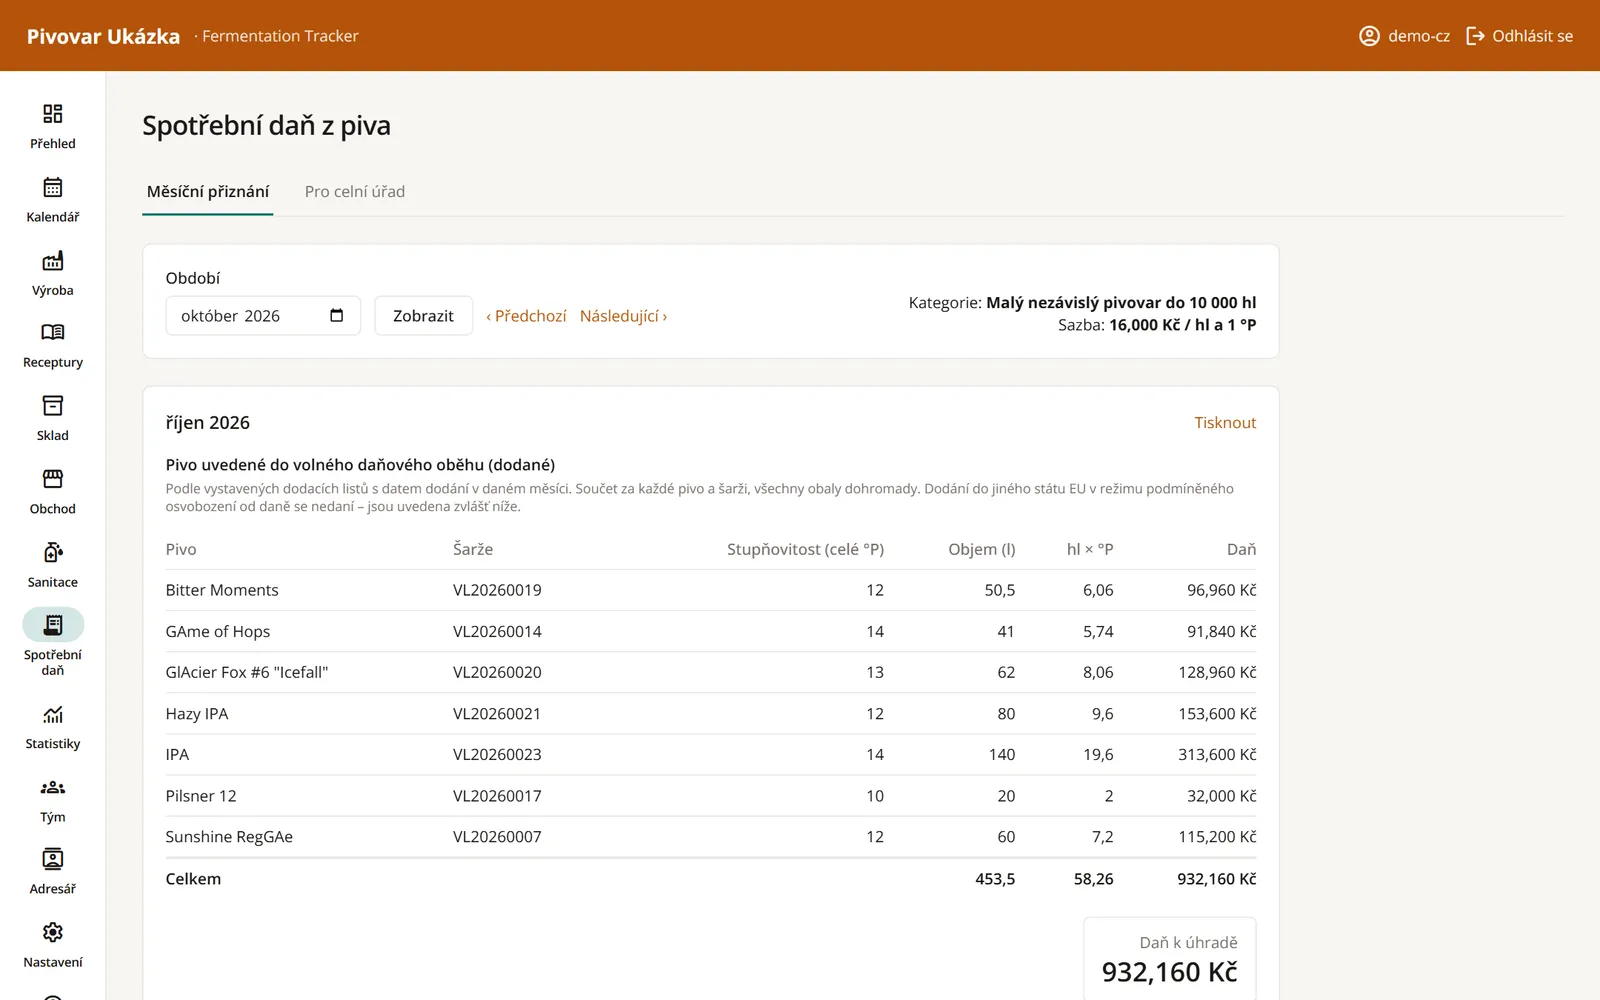This screenshot has height=1000, width=1600.
Task: Click the Zobrazit button
Action: (423, 316)
